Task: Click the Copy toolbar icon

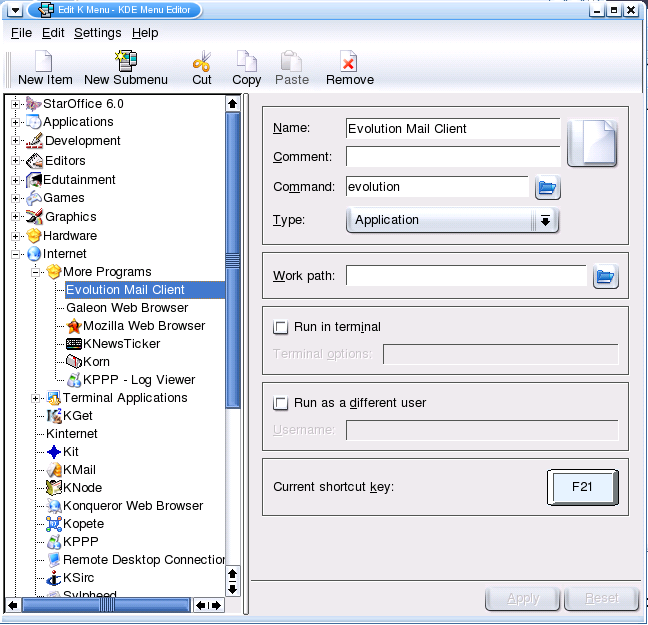Action: [x=246, y=62]
